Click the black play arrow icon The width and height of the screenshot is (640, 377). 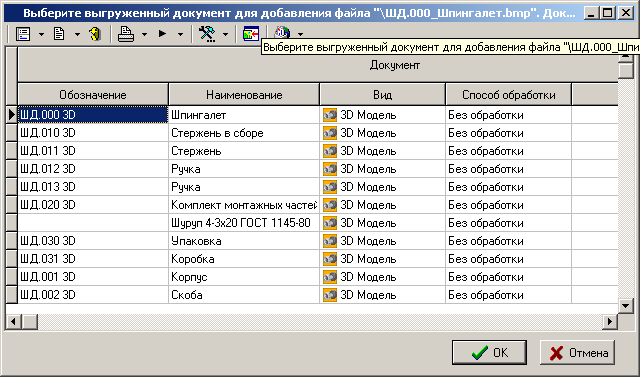[x=162, y=34]
